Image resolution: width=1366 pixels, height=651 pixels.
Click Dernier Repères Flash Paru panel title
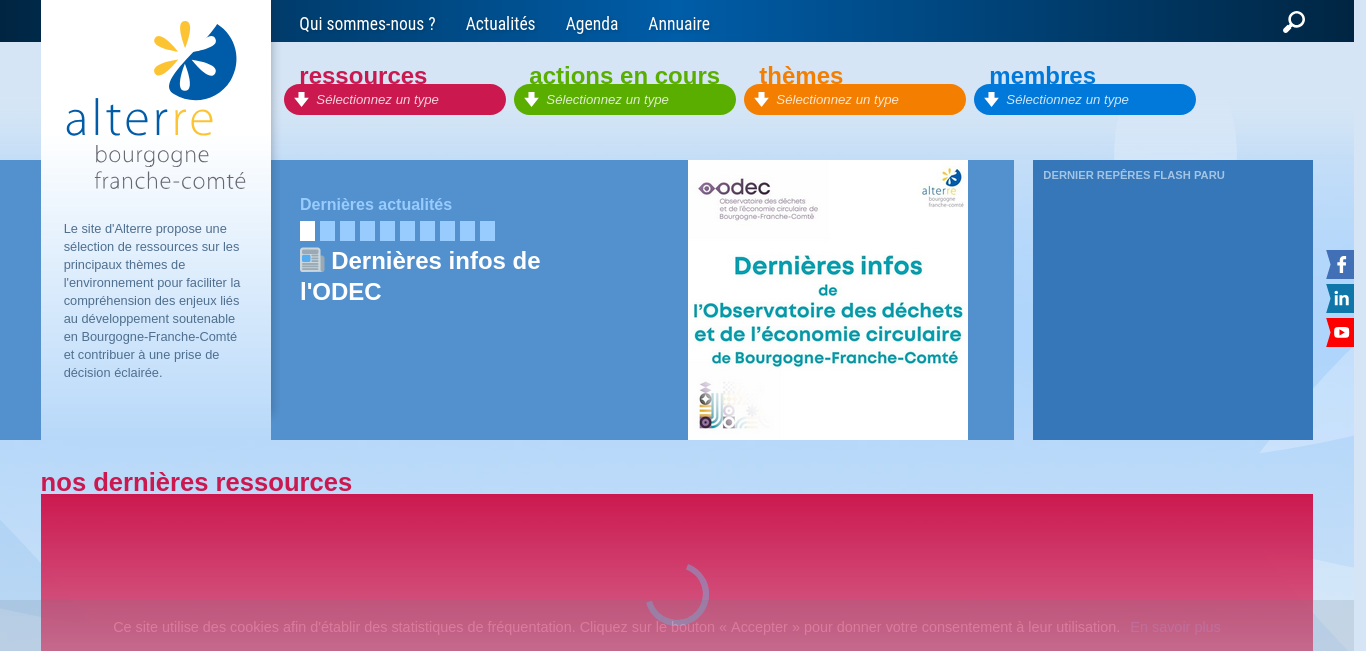(1134, 175)
